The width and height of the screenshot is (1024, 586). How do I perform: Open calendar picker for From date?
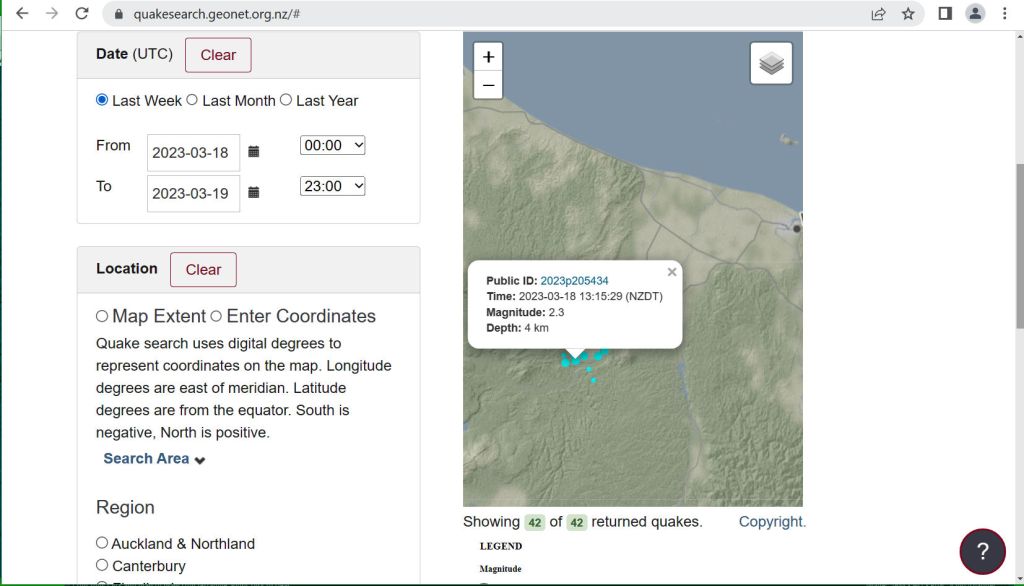point(254,152)
